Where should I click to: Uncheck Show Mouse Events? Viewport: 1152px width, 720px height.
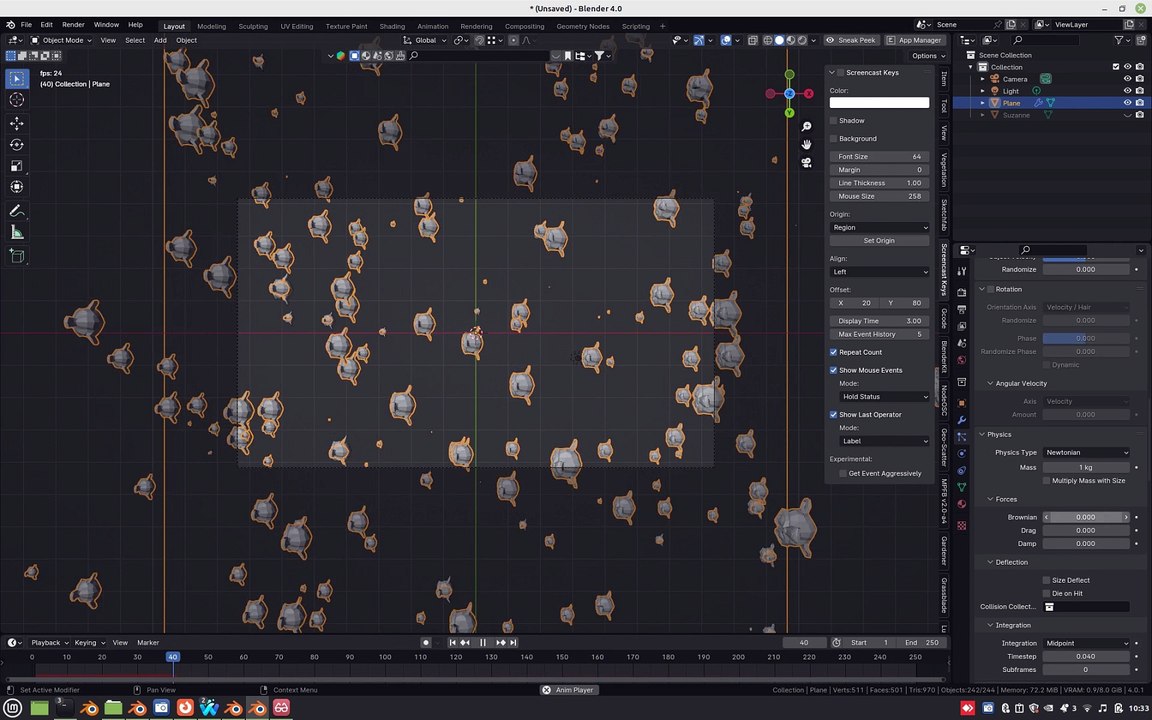pos(834,370)
